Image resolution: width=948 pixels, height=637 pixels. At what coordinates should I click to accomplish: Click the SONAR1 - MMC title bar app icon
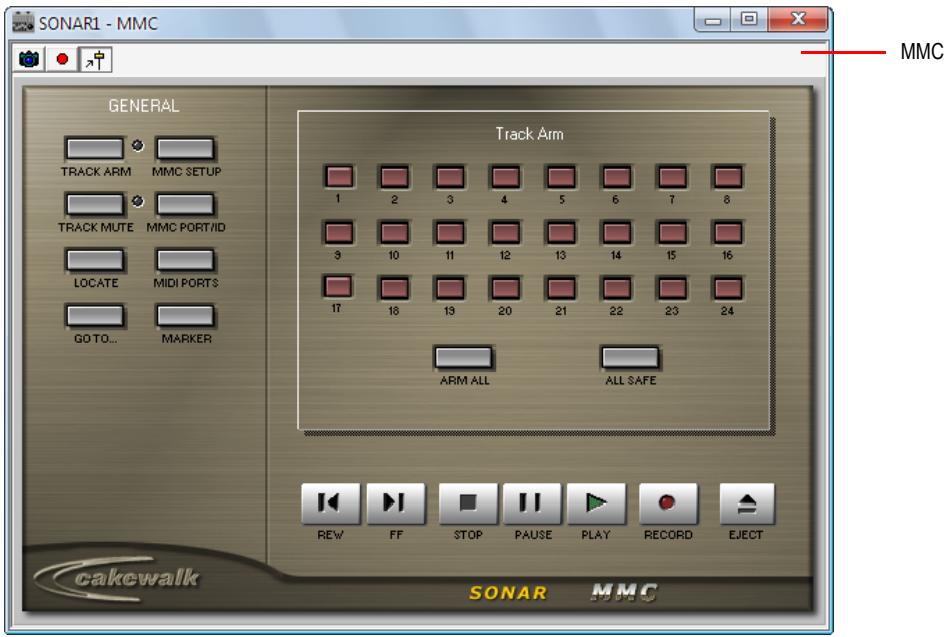24,22
